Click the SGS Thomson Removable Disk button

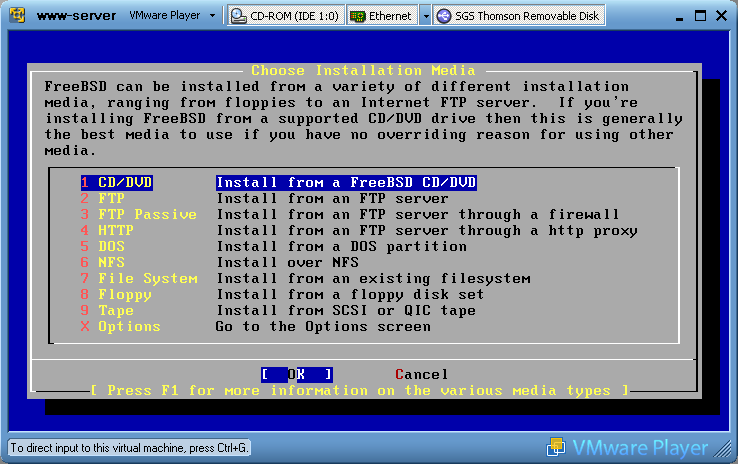click(519, 16)
